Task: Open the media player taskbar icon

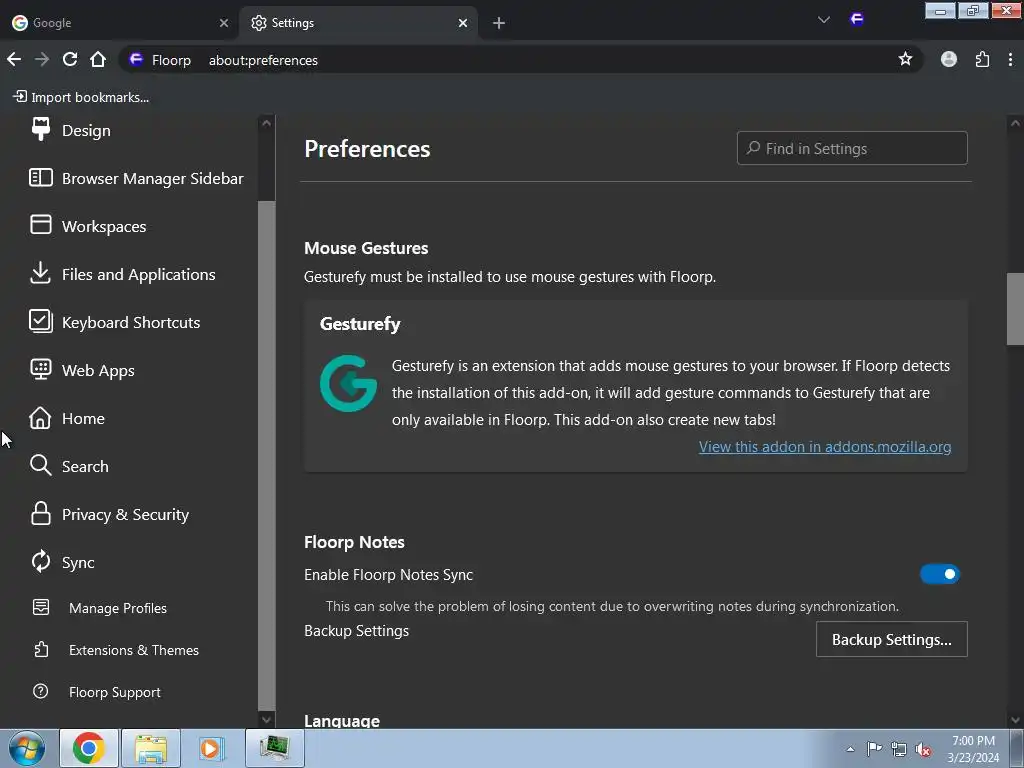Action: point(212,748)
